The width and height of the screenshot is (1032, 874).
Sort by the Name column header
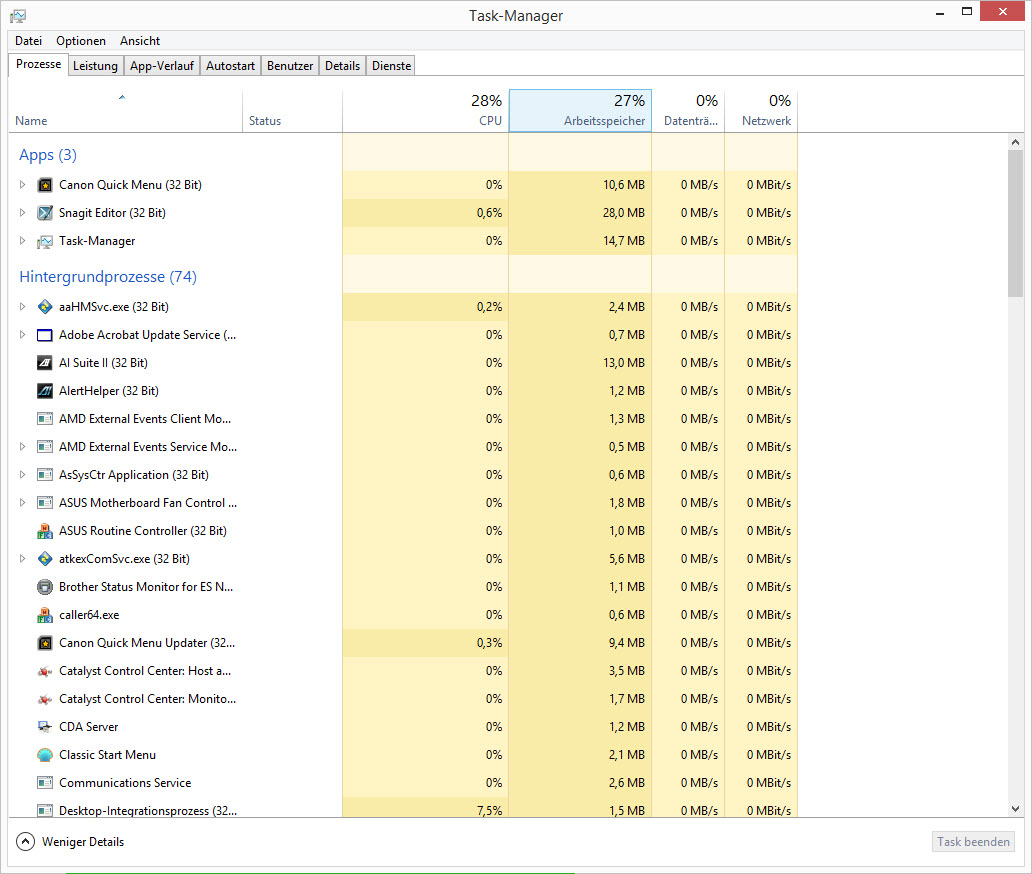click(x=125, y=111)
